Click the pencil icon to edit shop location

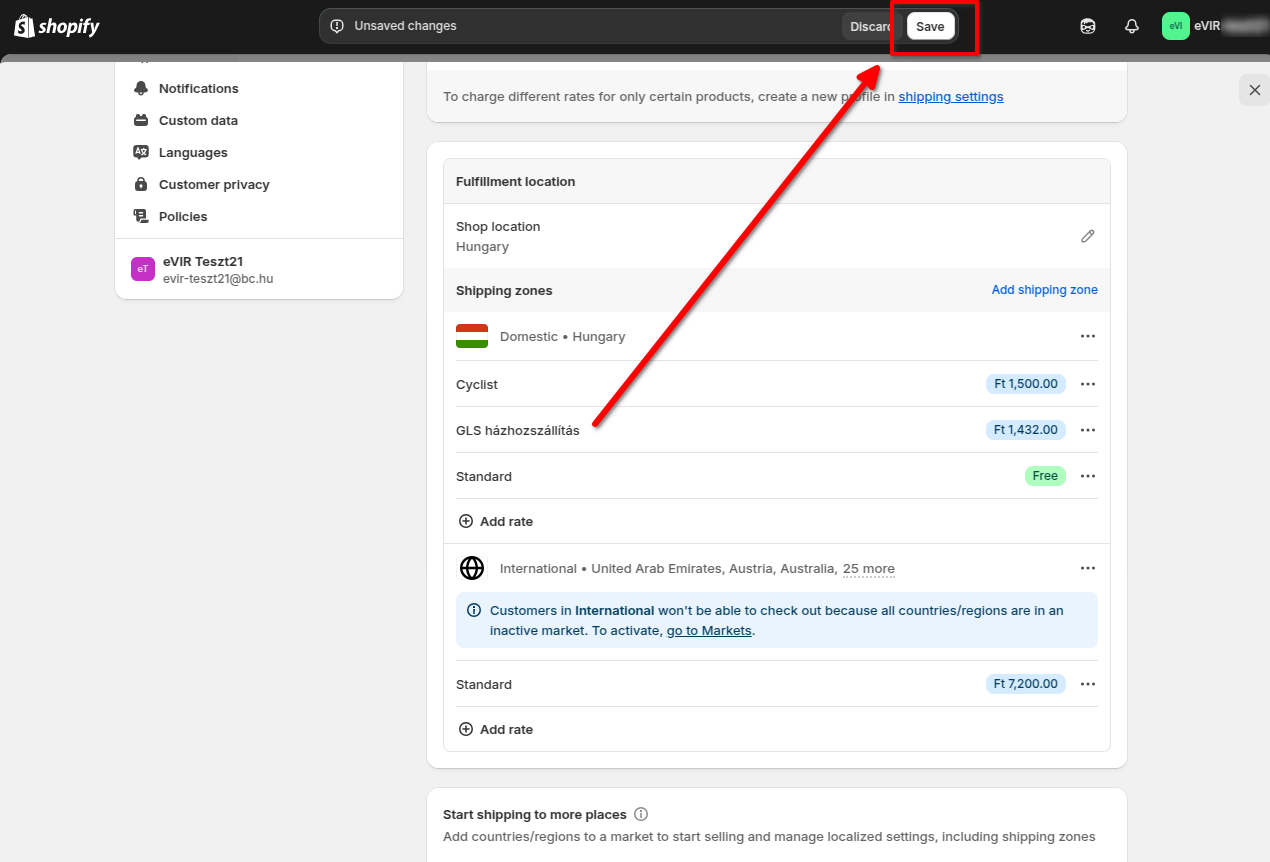tap(1088, 236)
